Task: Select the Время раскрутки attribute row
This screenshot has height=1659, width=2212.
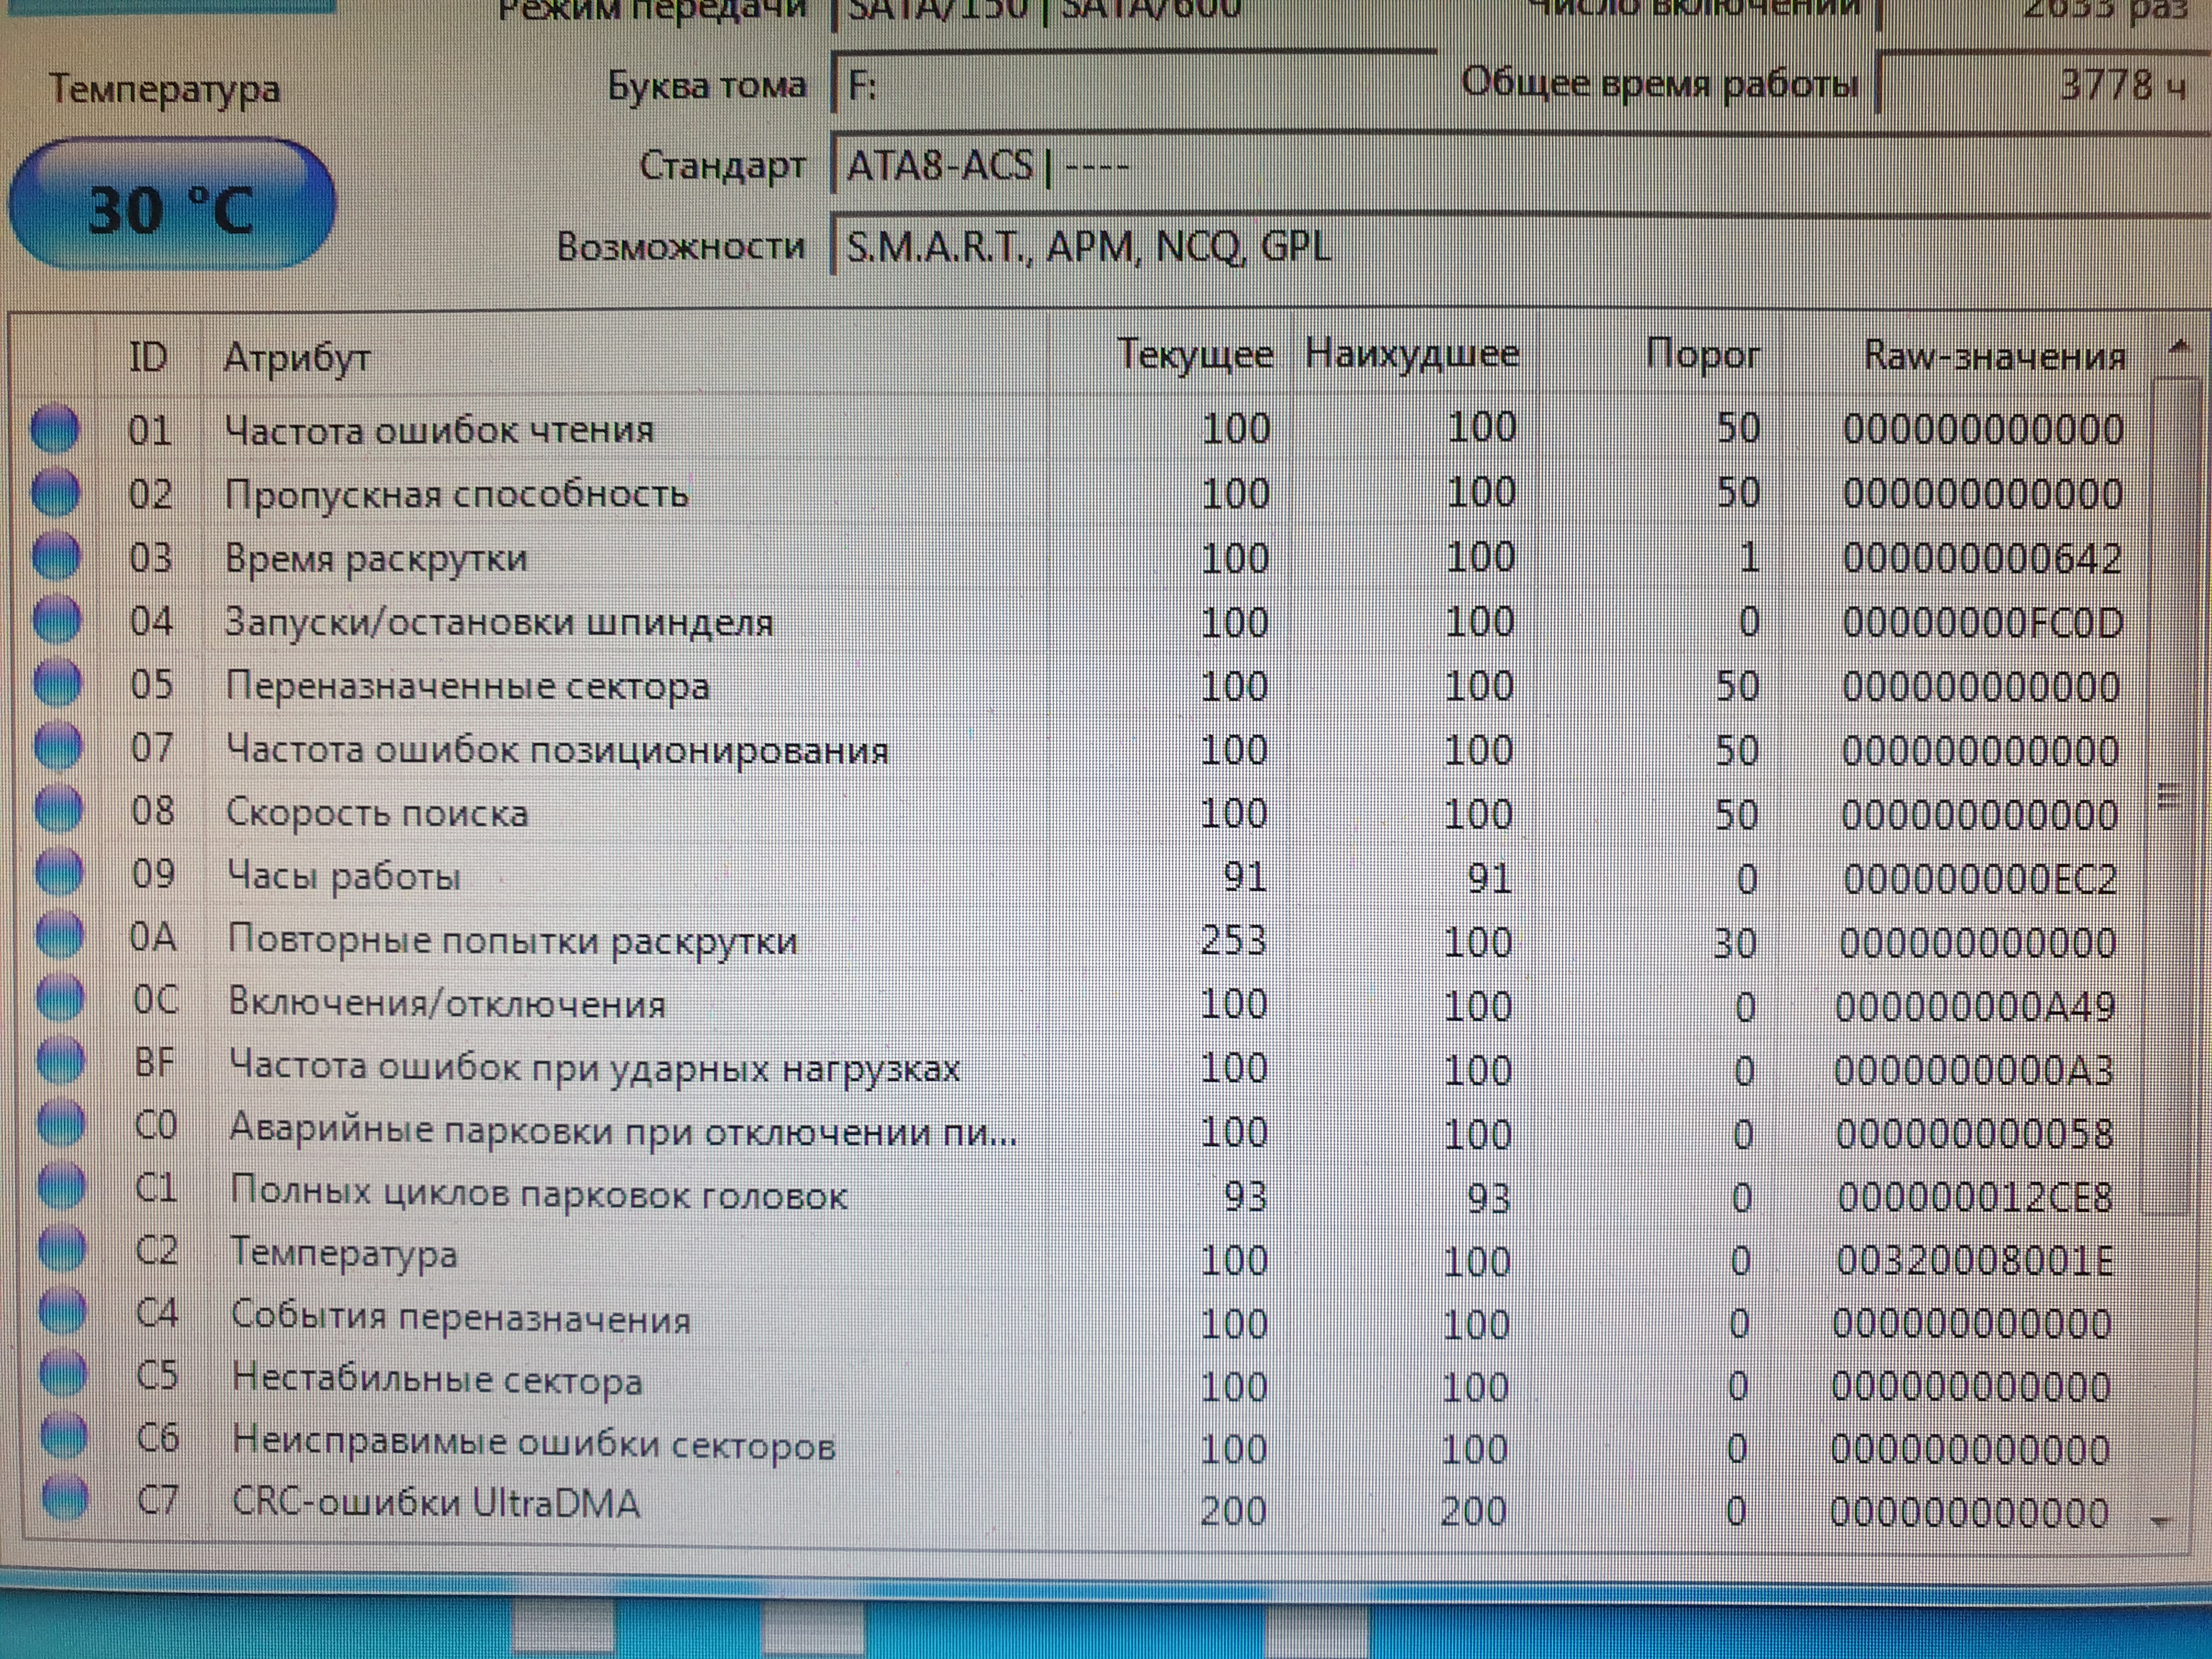Action: (376, 558)
